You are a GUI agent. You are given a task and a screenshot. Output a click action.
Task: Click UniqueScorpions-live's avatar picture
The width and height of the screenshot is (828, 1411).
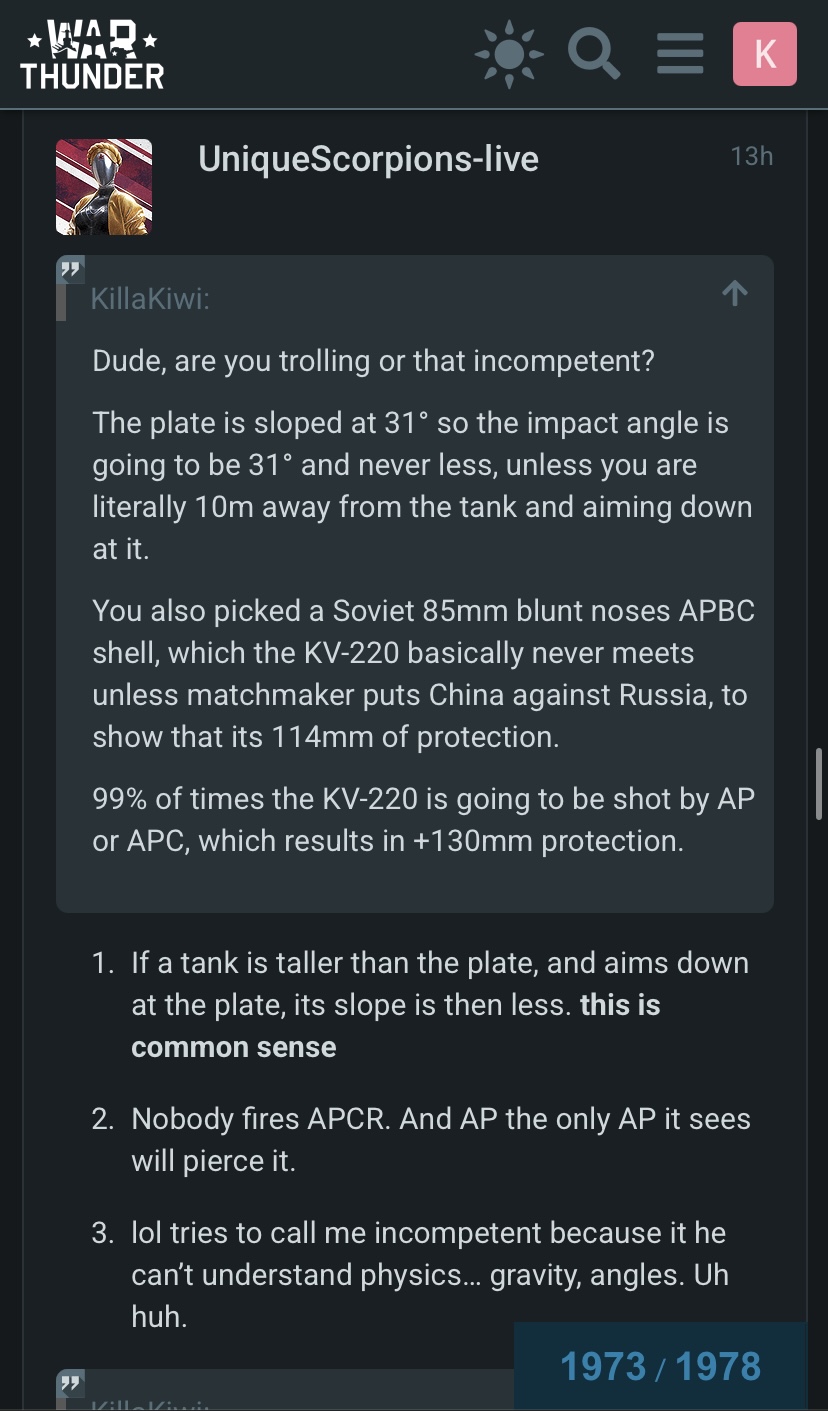pyautogui.click(x=104, y=187)
